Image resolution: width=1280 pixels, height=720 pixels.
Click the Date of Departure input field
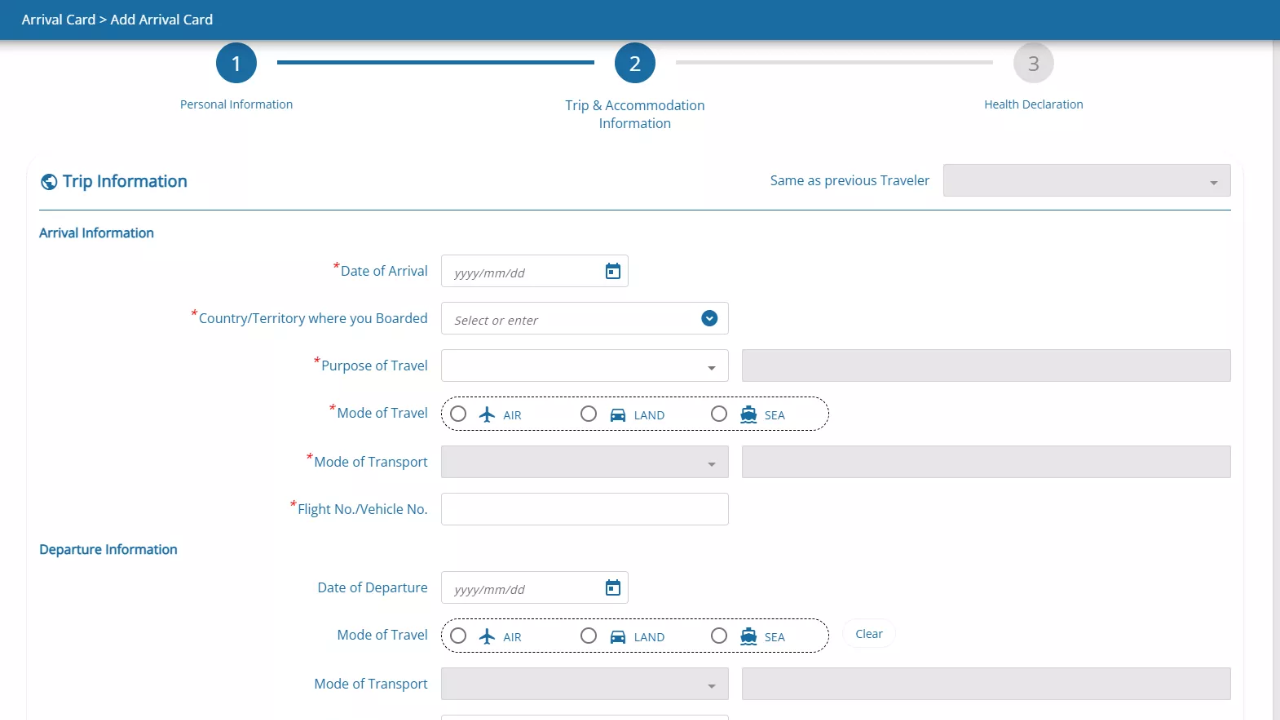click(x=534, y=588)
